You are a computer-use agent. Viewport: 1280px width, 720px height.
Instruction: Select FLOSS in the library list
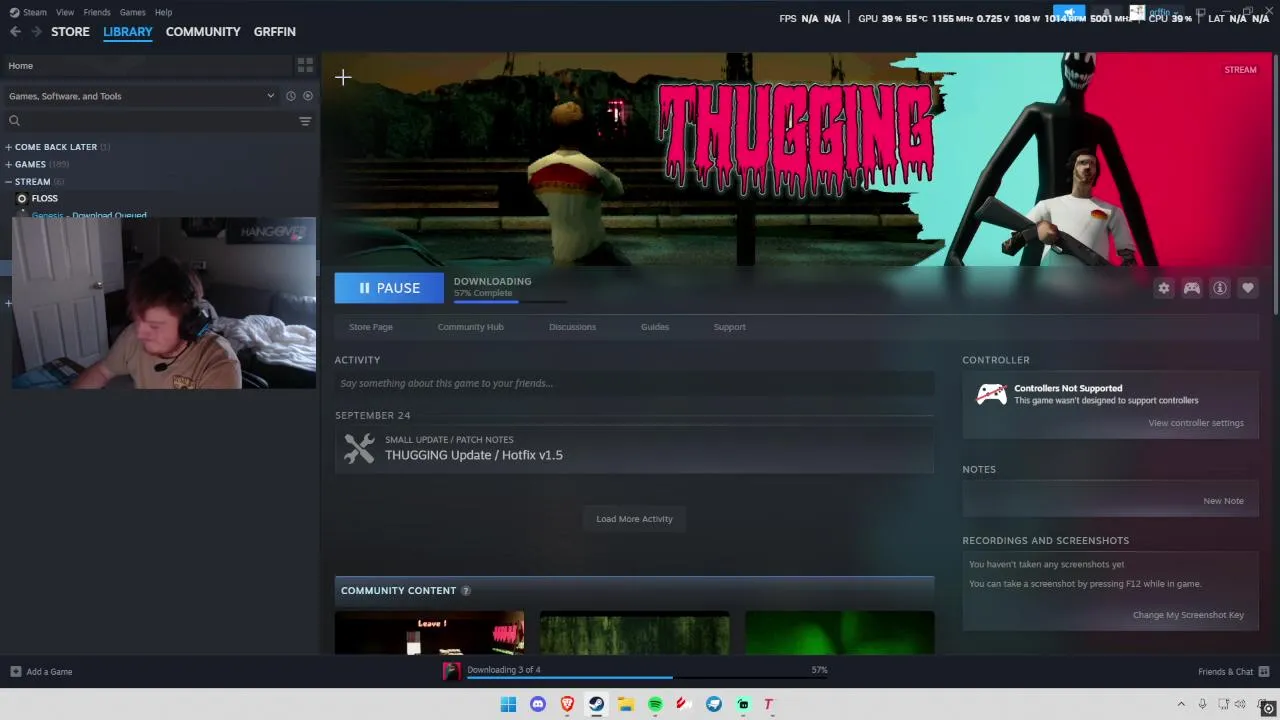[45, 199]
